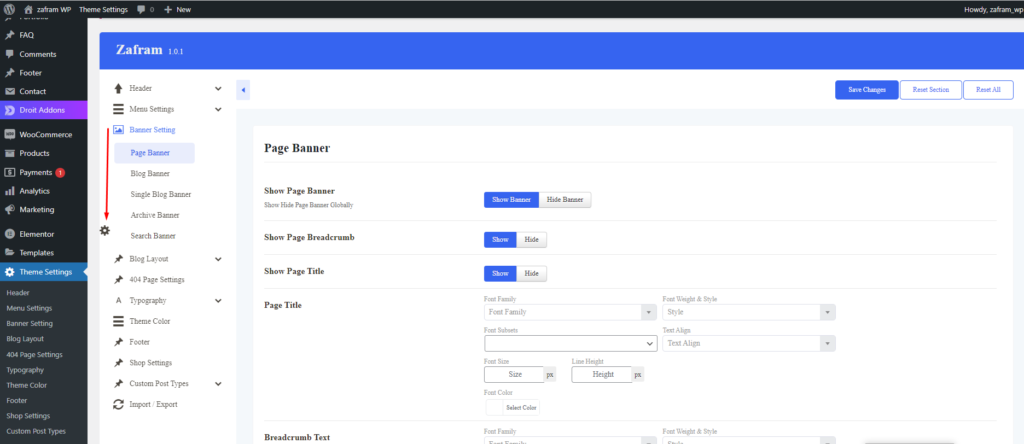The image size is (1024, 444).
Task: Click the Save Changes button
Action: pyautogui.click(x=866, y=90)
